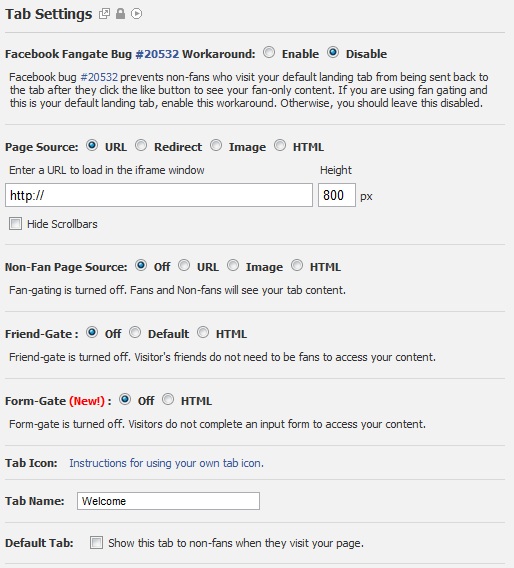Choose Redirect as the Page Source

pyautogui.click(x=141, y=145)
